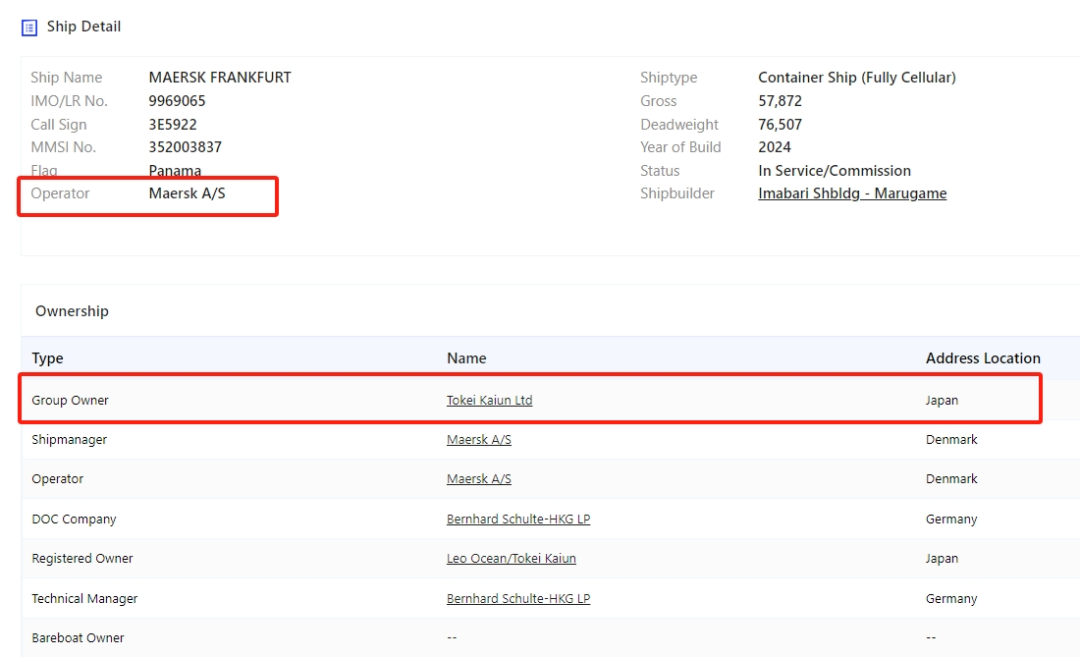The height and width of the screenshot is (657, 1080).
Task: Open Maersk A/S link in Operator ownership row
Action: pos(479,479)
